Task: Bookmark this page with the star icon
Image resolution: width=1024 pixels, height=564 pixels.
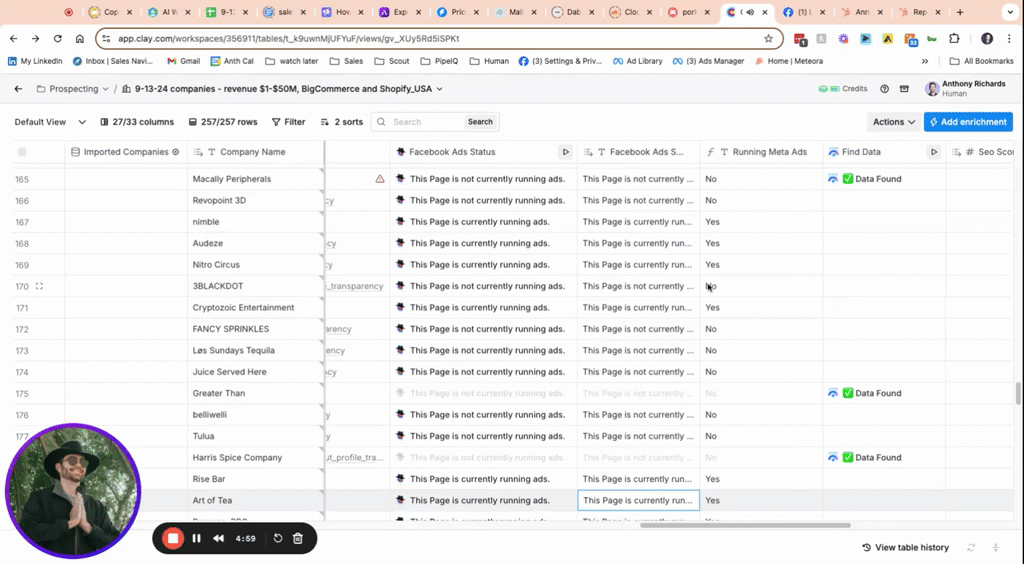Action: [768, 39]
